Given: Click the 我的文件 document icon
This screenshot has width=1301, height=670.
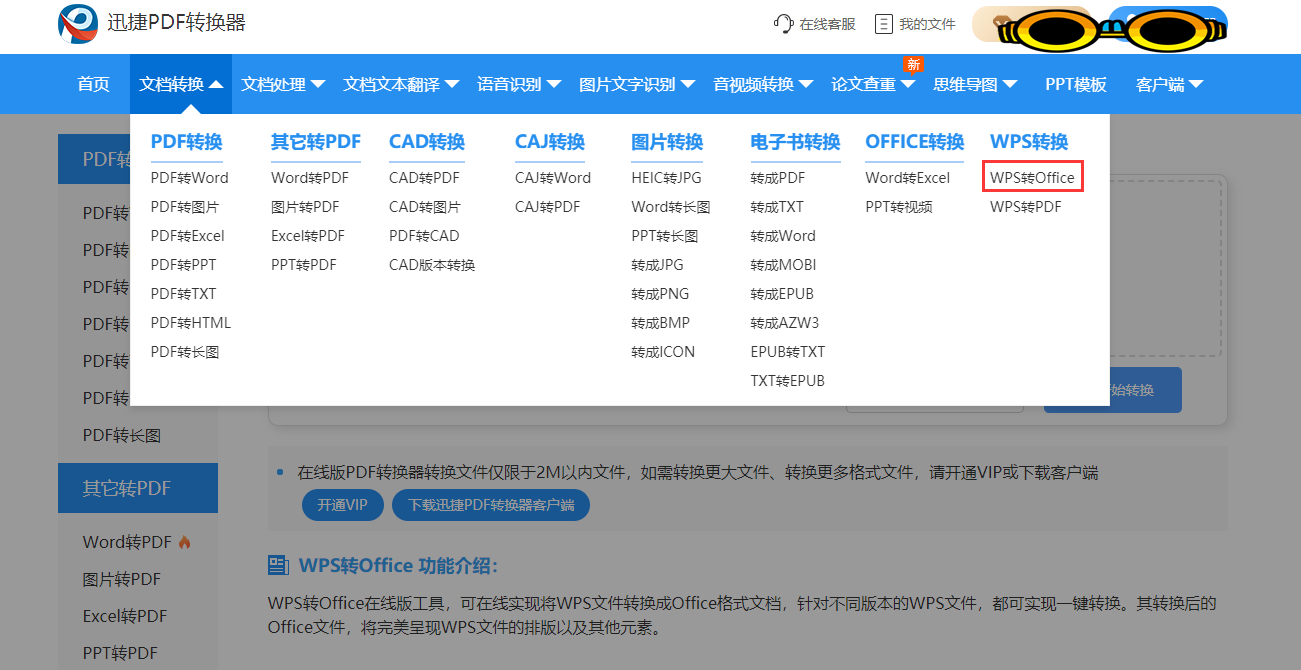Looking at the screenshot, I should 883,23.
